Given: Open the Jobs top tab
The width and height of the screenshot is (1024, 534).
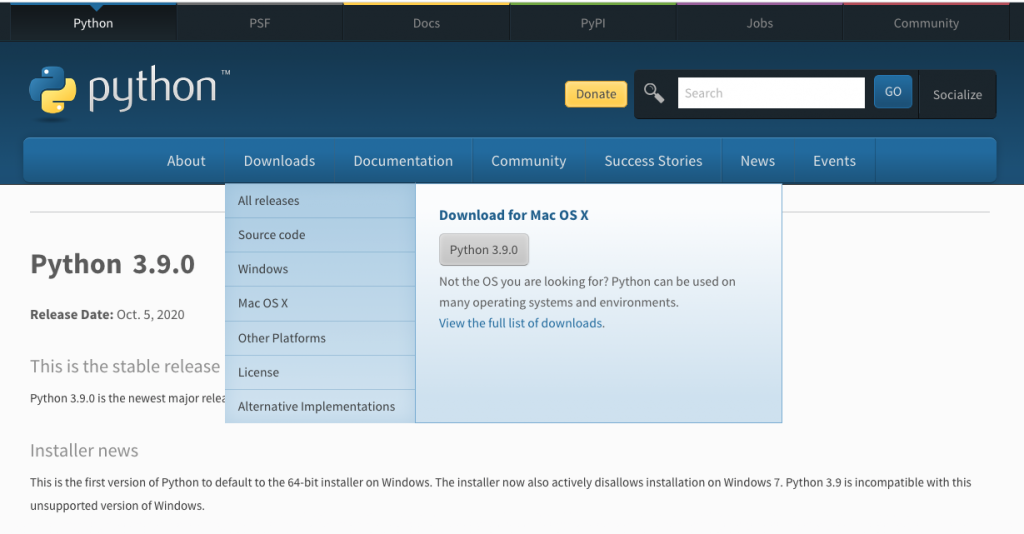Looking at the screenshot, I should point(760,24).
